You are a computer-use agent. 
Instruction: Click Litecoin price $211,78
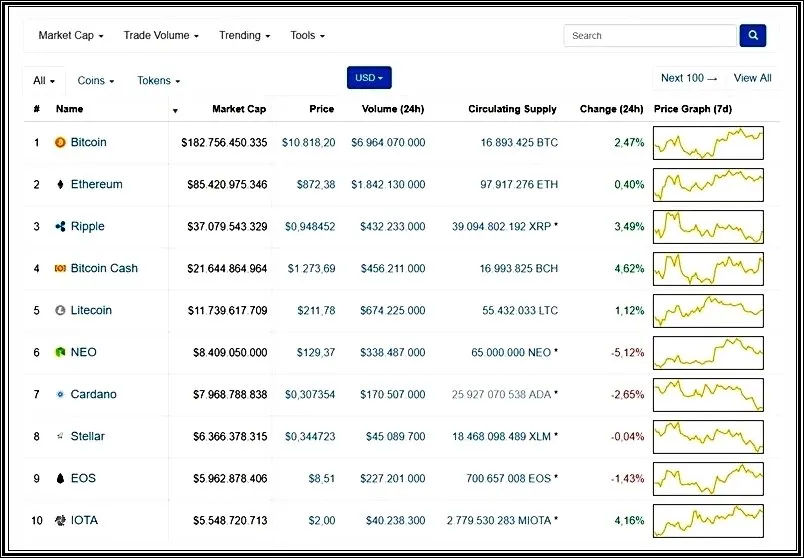point(316,311)
